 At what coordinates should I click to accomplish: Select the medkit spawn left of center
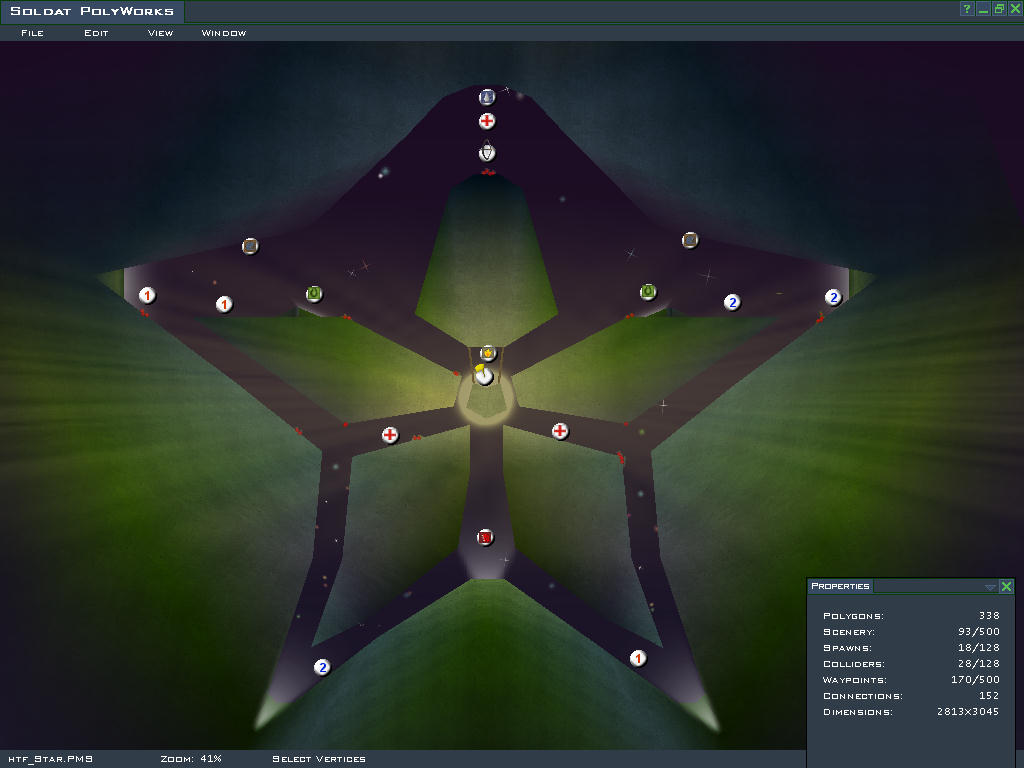click(390, 435)
